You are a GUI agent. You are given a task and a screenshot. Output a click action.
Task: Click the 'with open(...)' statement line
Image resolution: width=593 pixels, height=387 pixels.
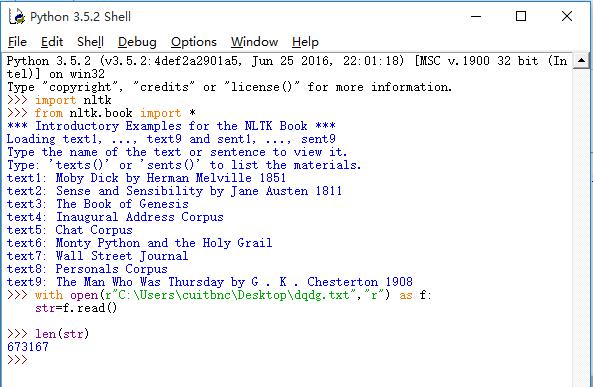tap(219, 295)
